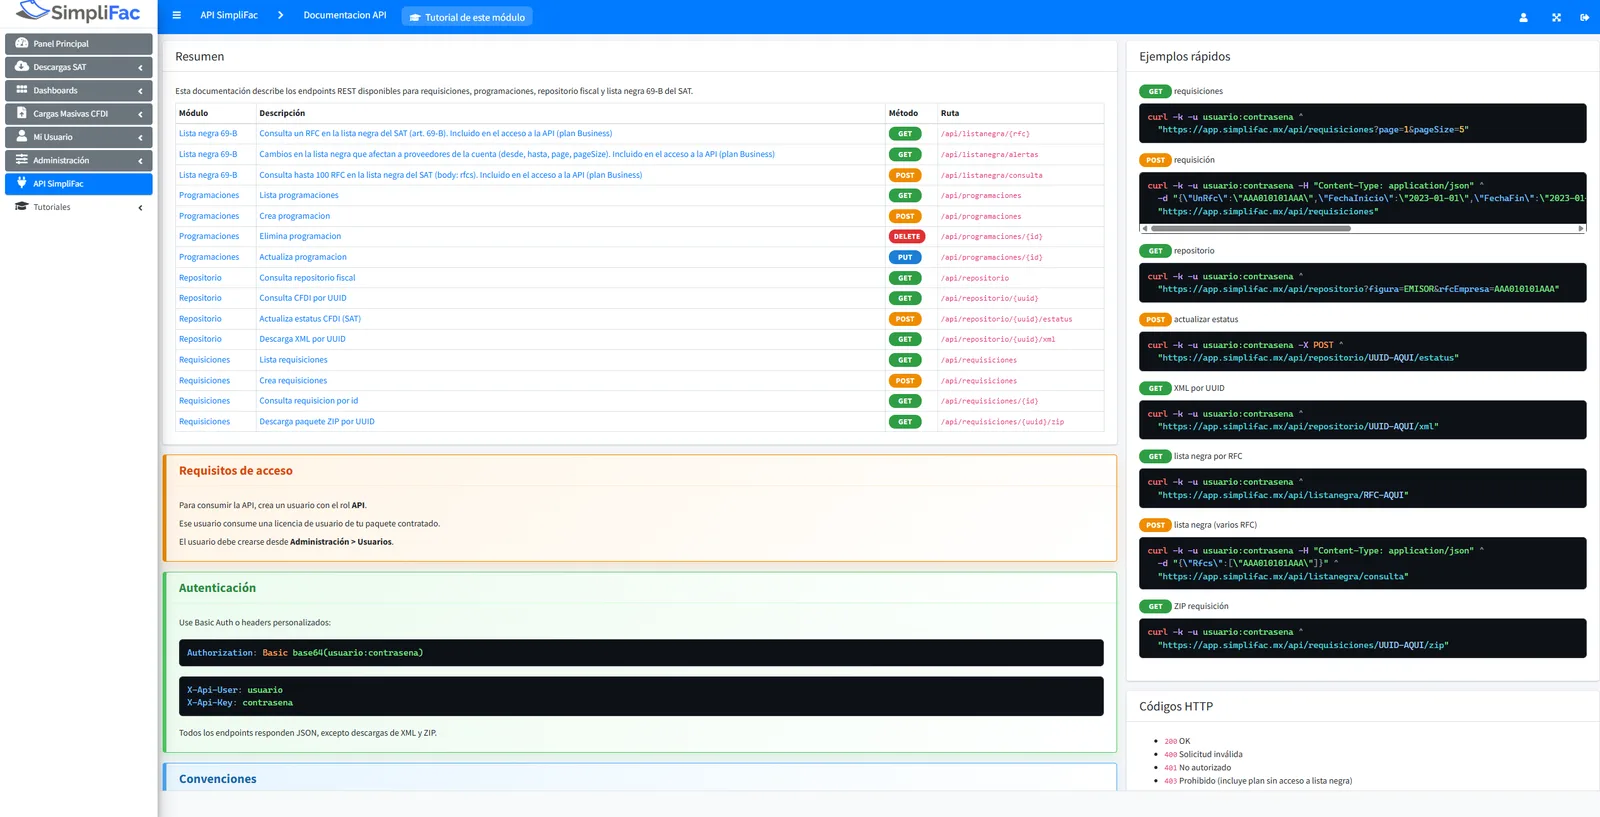Screen dimensions: 1600x817
Task: Click the Requisitos de acceso heading
Action: tap(236, 471)
